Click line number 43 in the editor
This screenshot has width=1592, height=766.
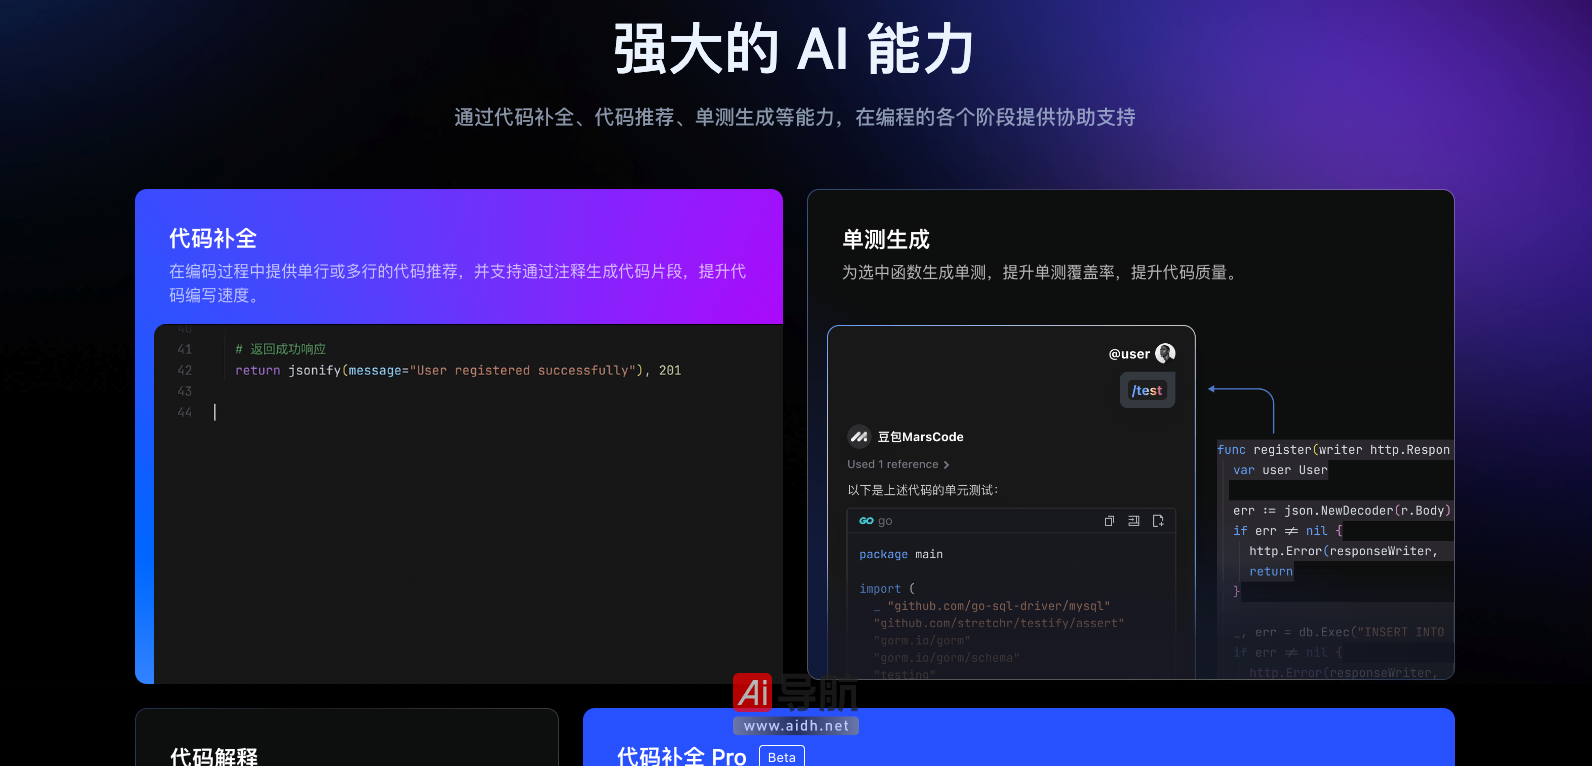184,391
